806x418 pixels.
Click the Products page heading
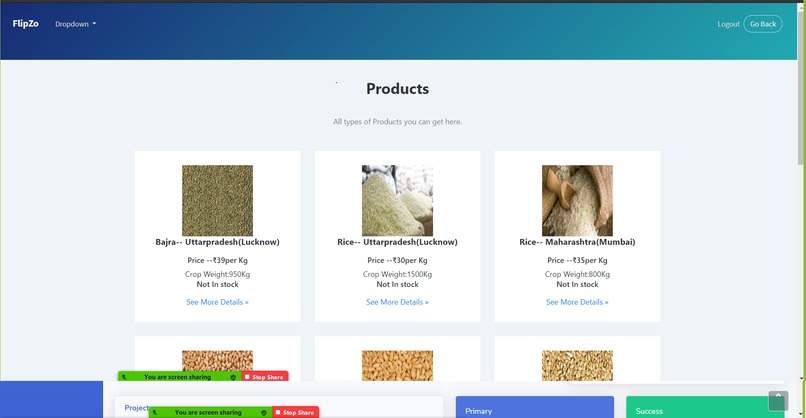coord(397,88)
